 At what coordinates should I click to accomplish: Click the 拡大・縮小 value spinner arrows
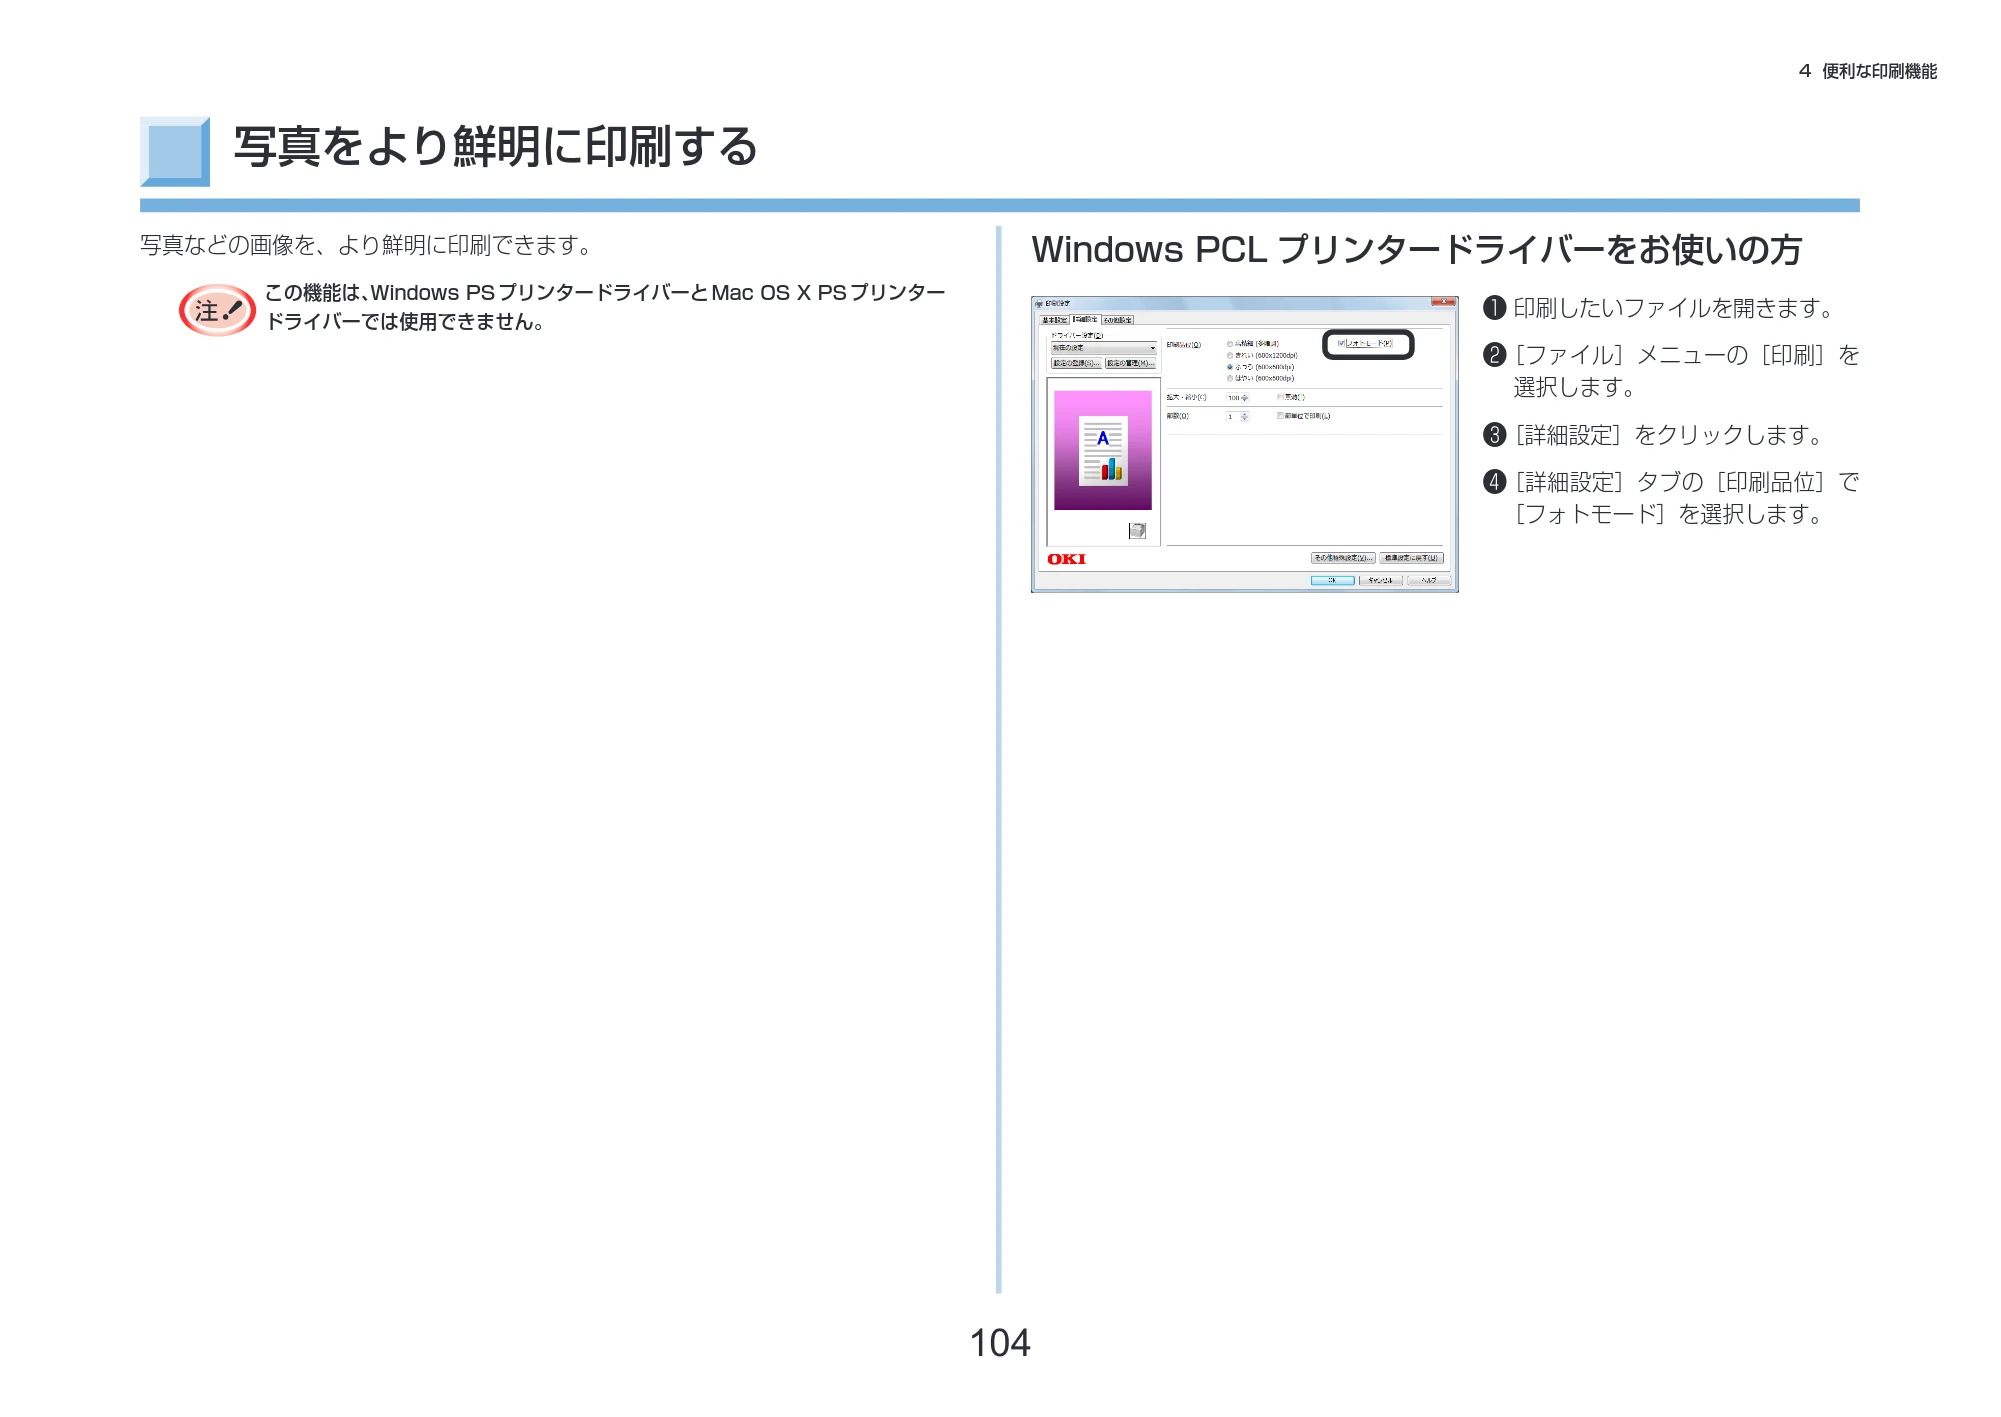tap(1244, 398)
